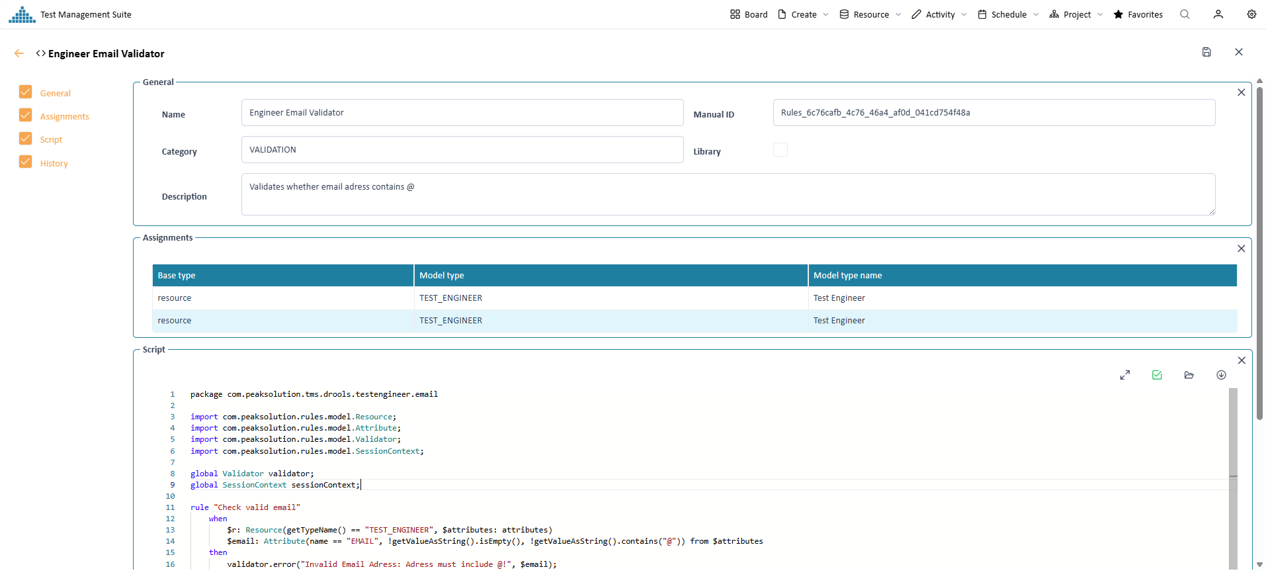1266x573 pixels.
Task: Click the Test Management Suite logo
Action: [21, 14]
